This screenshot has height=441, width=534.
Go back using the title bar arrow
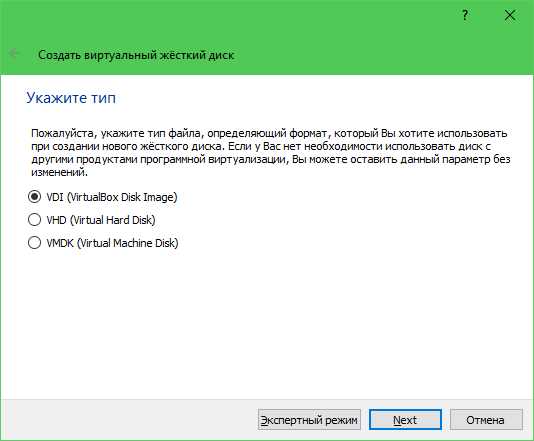(x=14, y=54)
